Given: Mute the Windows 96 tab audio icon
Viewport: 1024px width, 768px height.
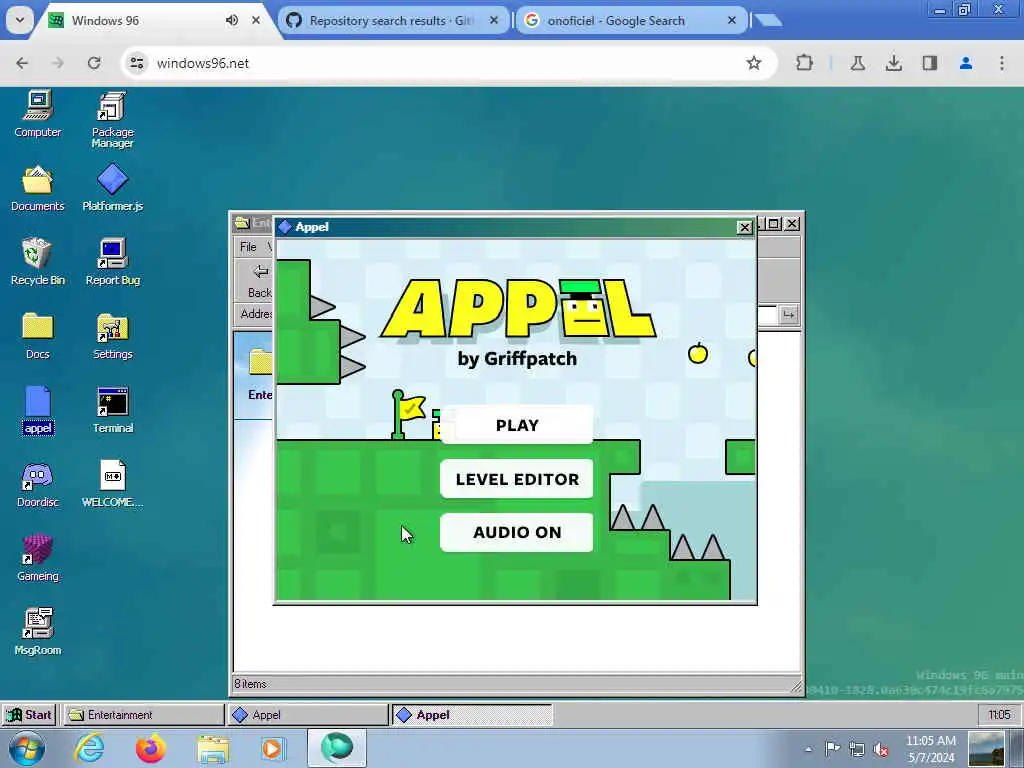Looking at the screenshot, I should [x=232, y=20].
